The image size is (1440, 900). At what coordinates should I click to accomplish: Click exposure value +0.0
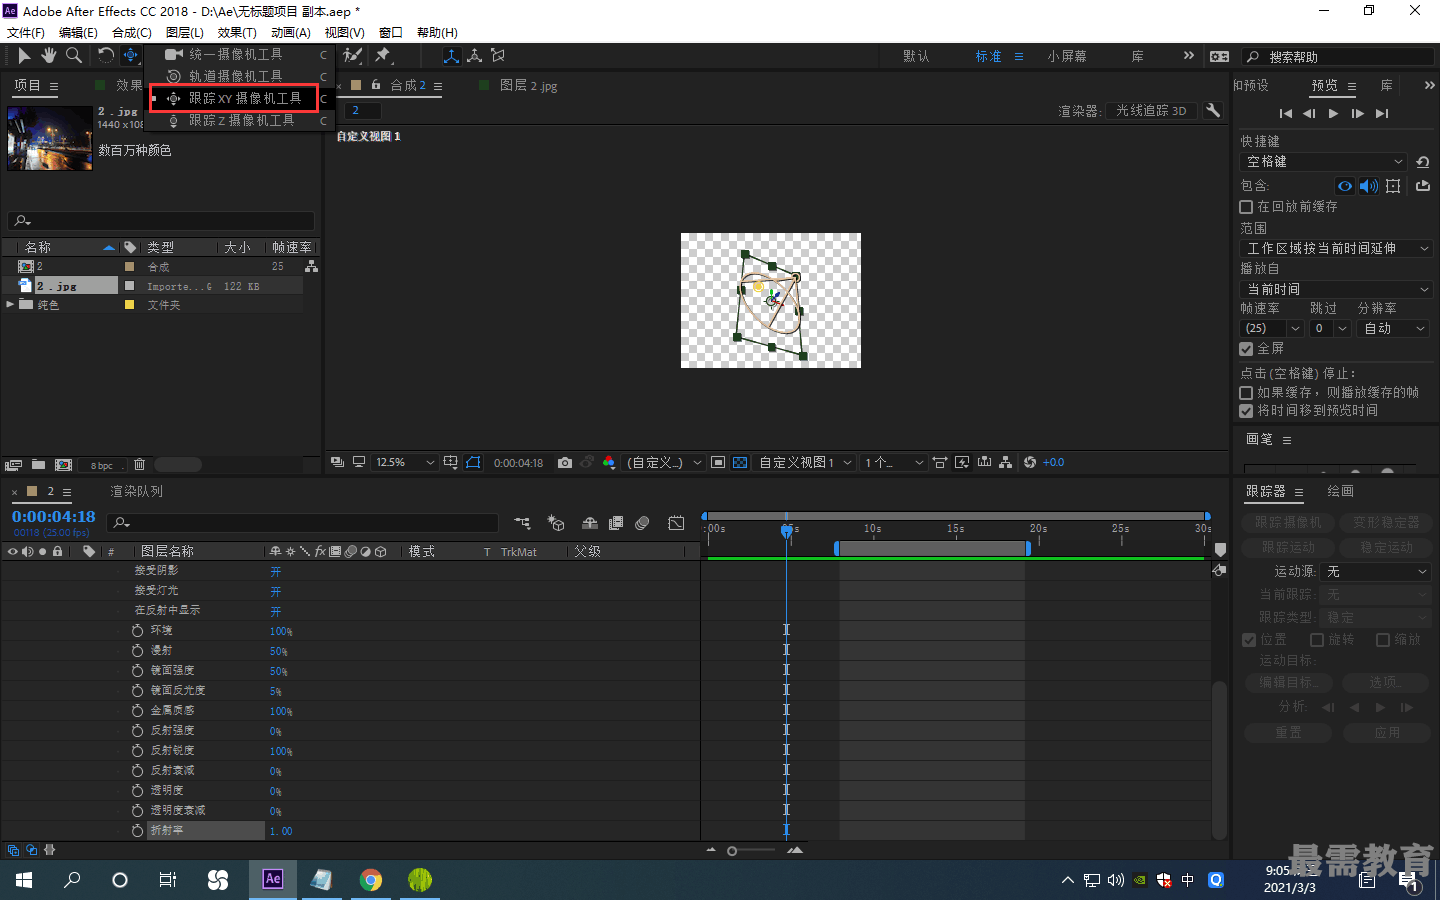[1053, 462]
